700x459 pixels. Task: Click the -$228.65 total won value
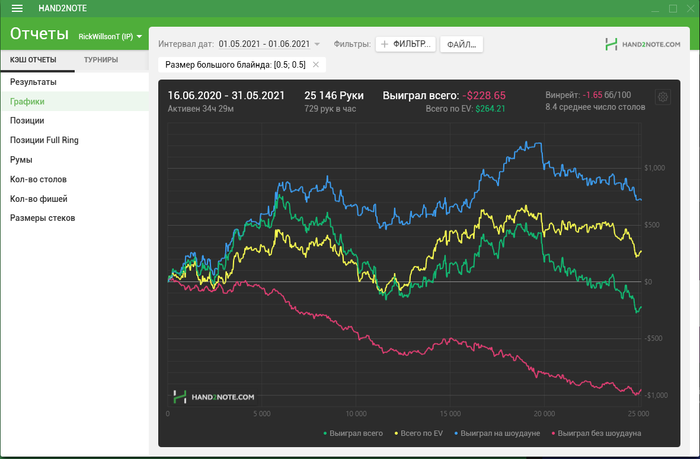(484, 96)
